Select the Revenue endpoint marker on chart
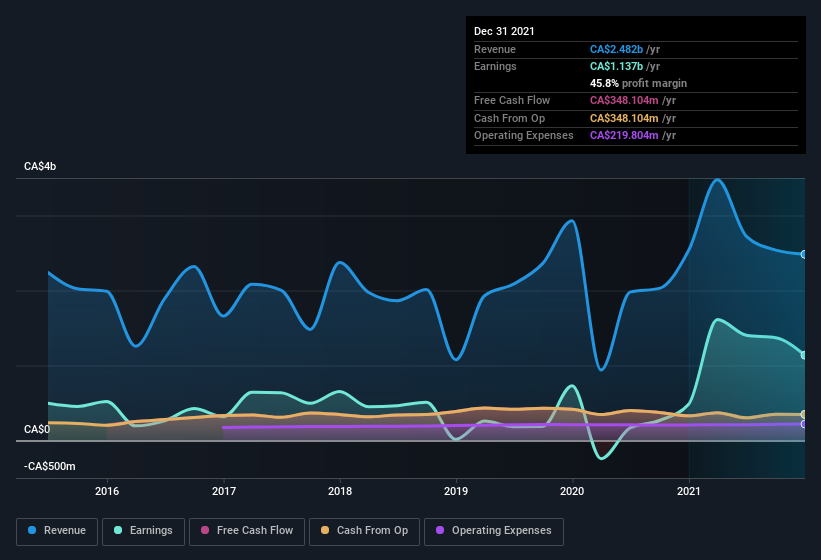This screenshot has width=821, height=560. pyautogui.click(x=804, y=254)
